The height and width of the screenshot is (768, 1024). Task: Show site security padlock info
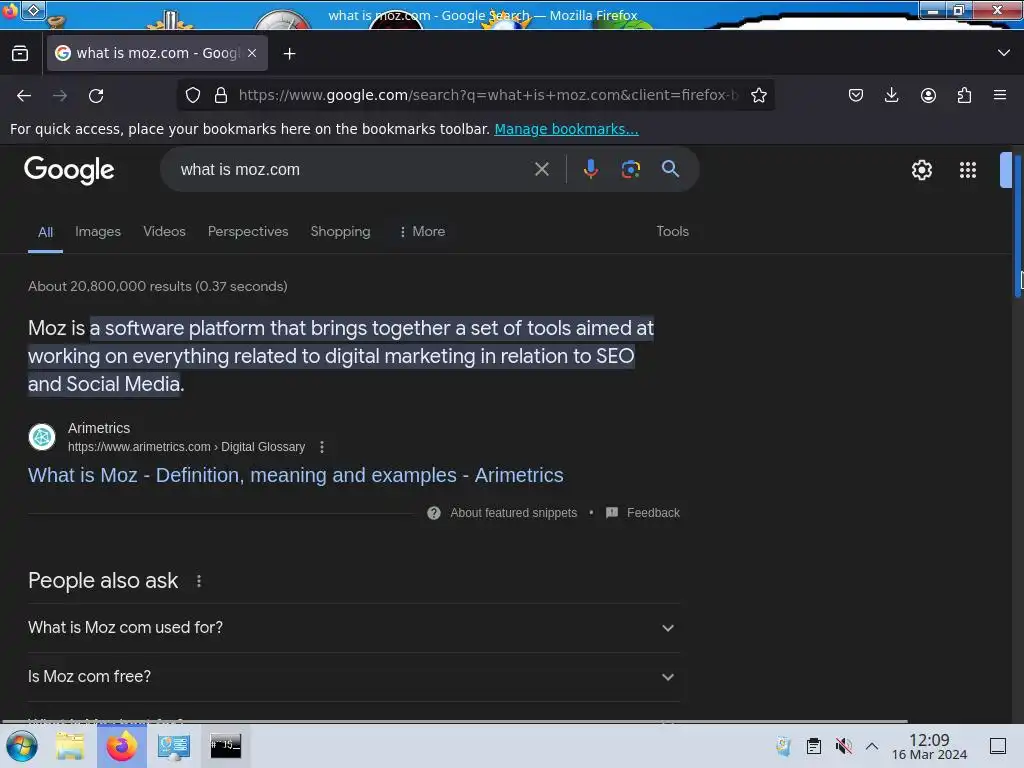(221, 95)
